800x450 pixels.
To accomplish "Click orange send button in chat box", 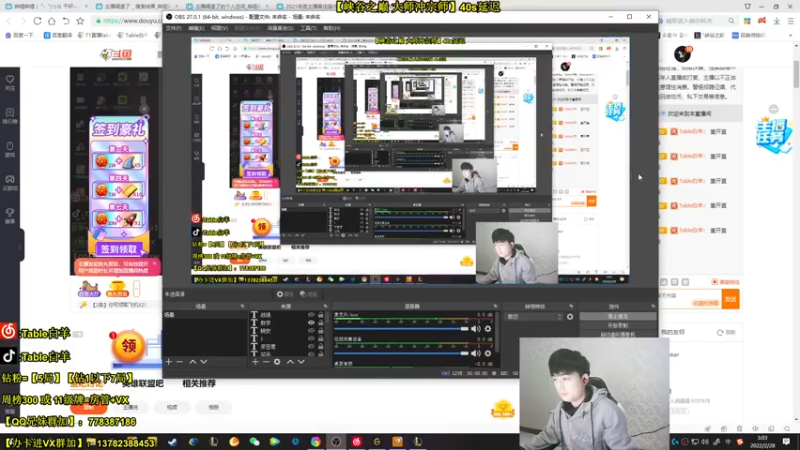I will point(731,299).
